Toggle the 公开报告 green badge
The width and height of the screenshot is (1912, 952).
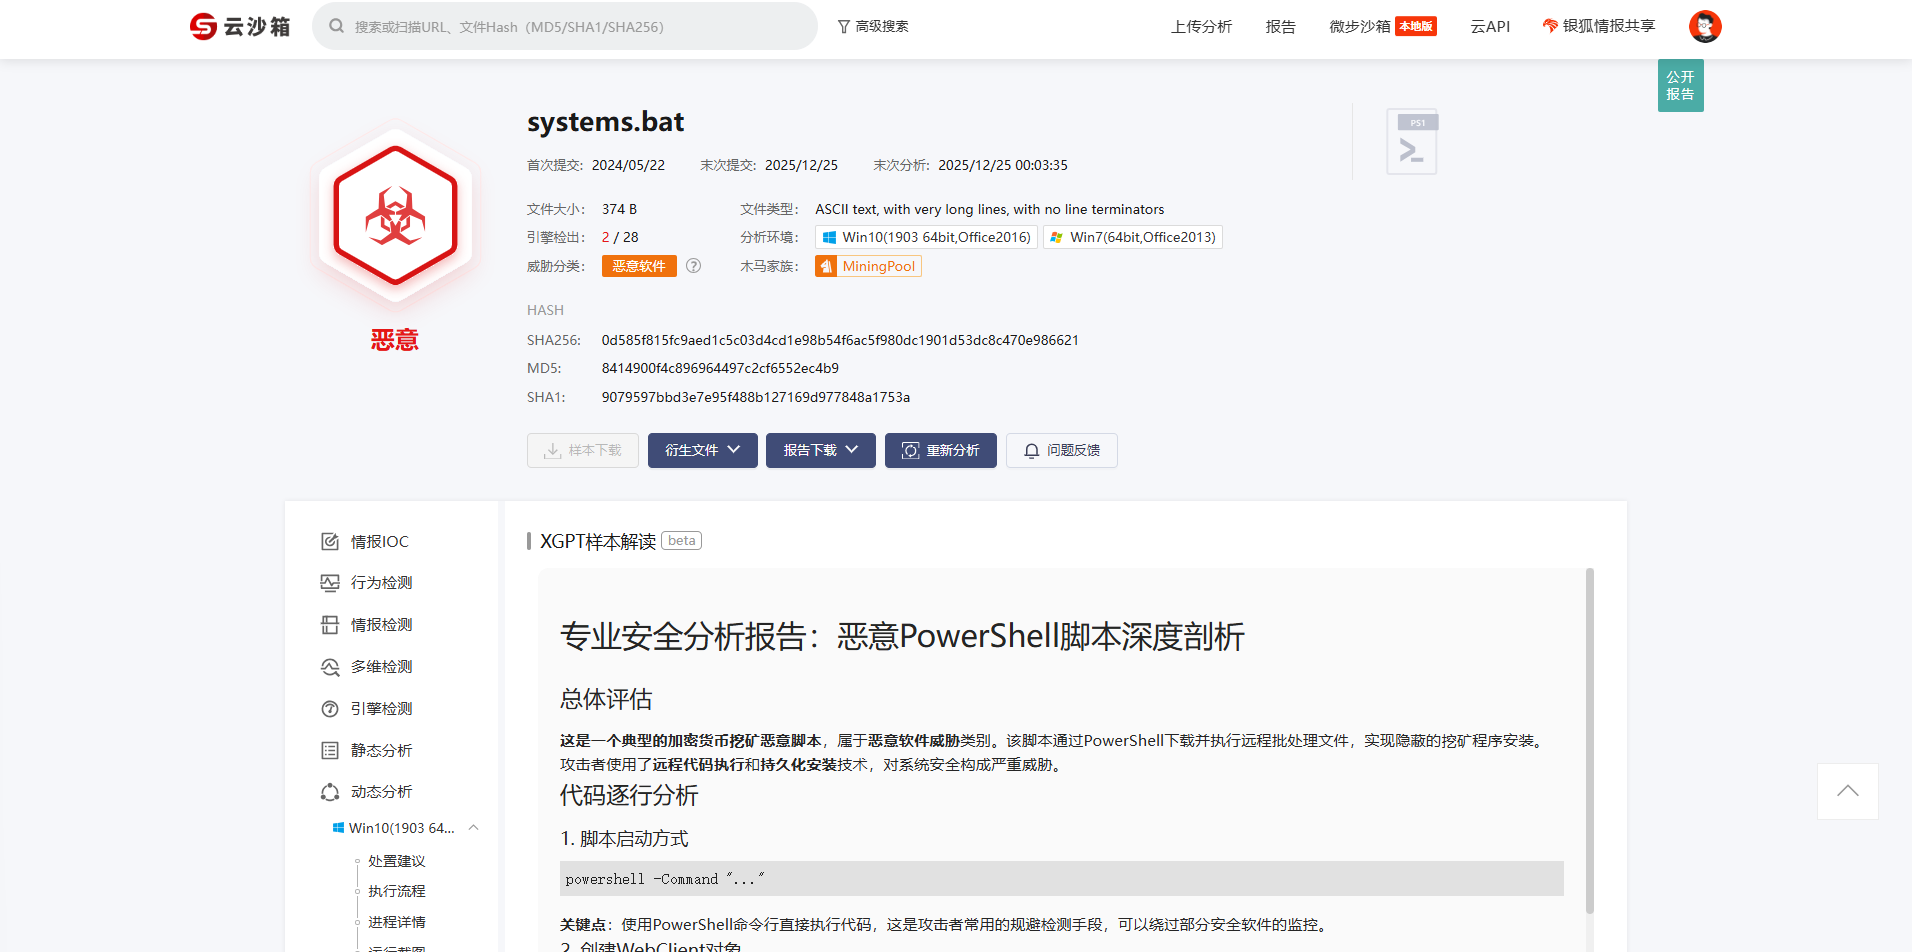[1680, 86]
